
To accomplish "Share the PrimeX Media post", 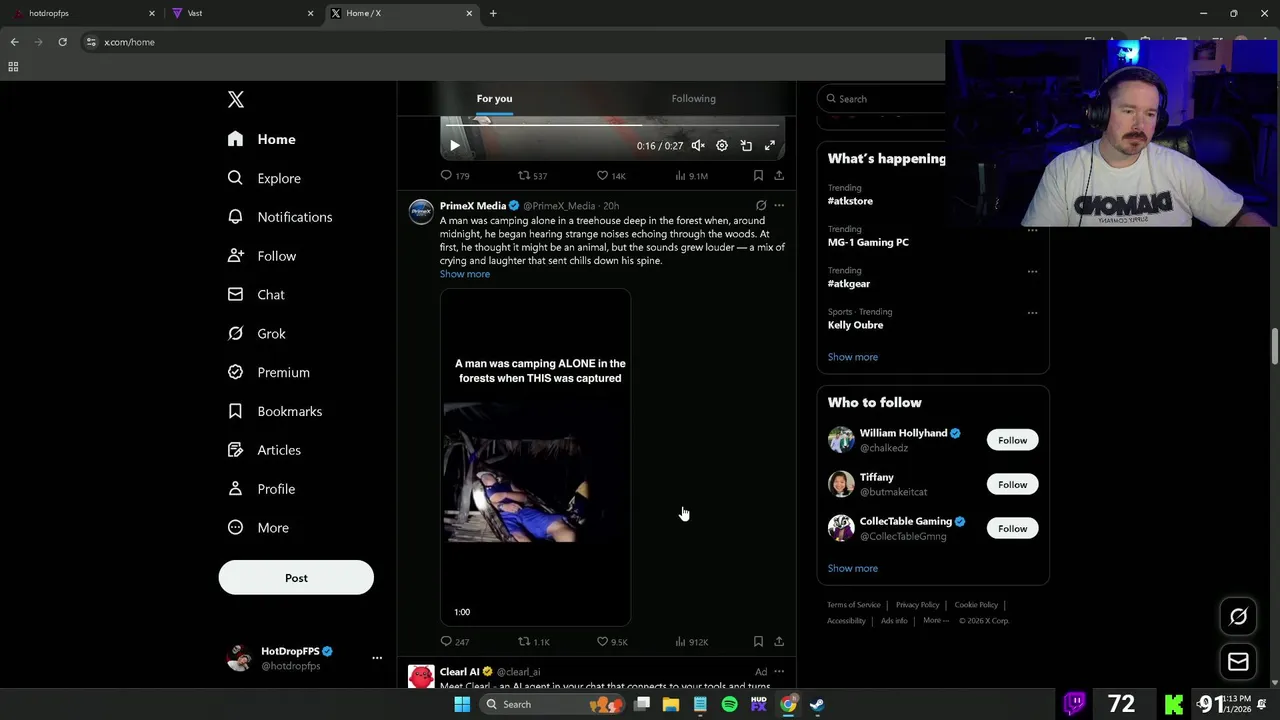I will [779, 642].
